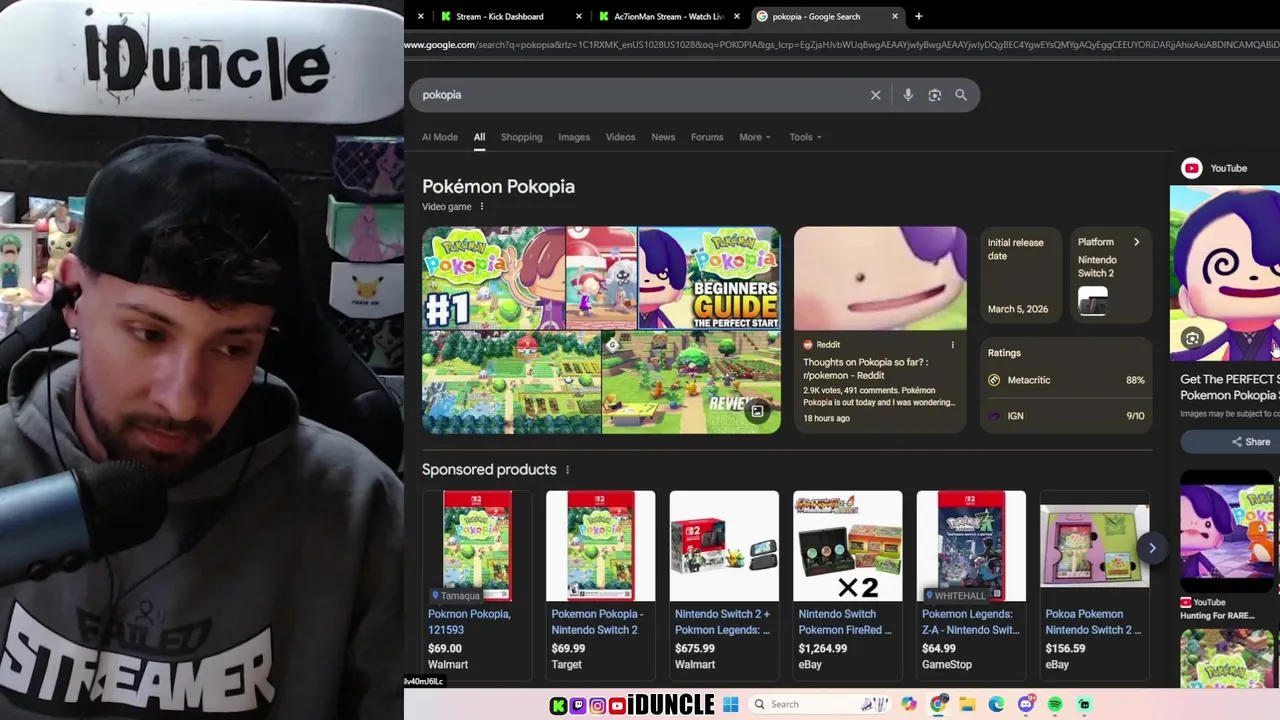Select the Images search tab
Viewport: 1280px width, 720px height.
click(x=574, y=137)
